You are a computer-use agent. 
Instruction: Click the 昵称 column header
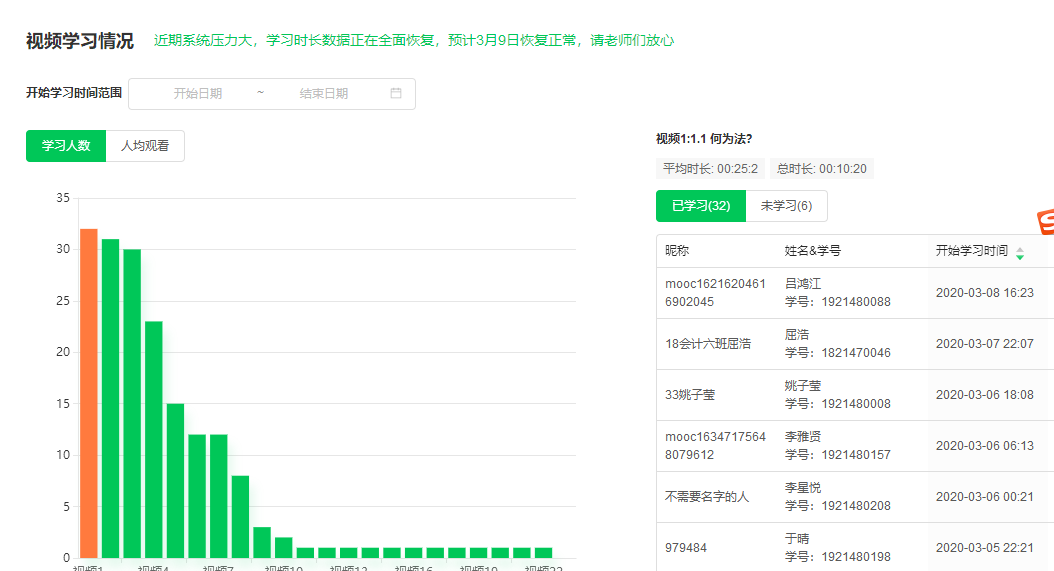click(677, 251)
